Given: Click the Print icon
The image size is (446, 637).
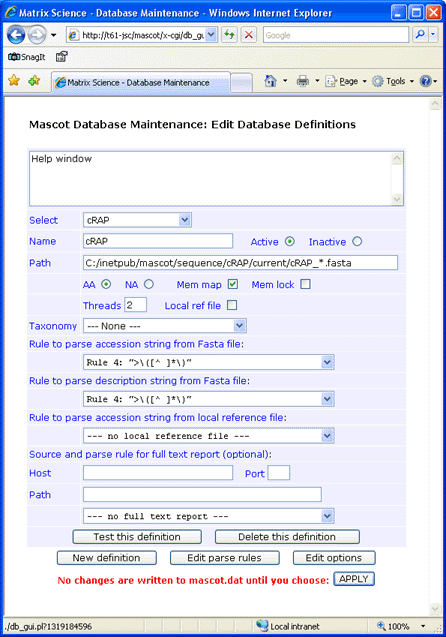Looking at the screenshot, I should coord(303,81).
